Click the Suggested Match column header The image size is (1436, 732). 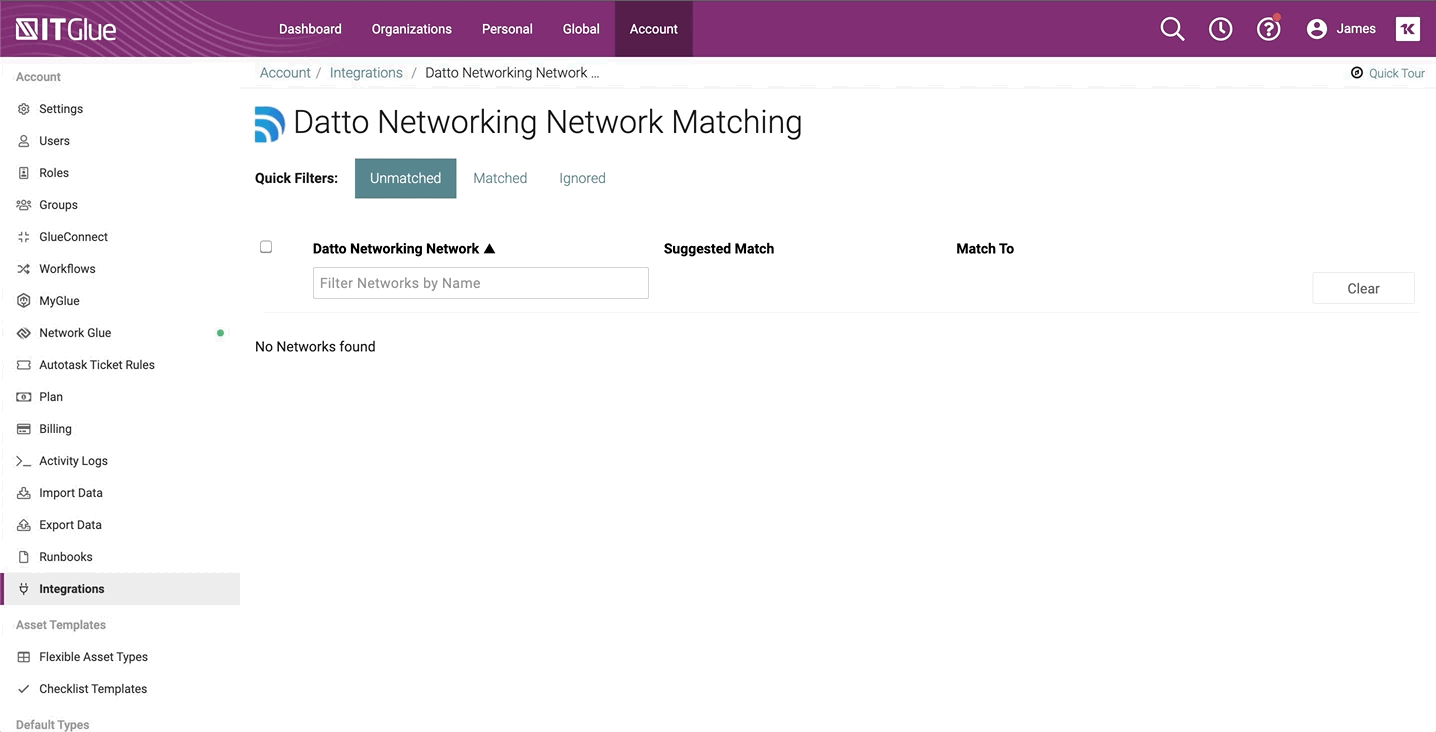tap(719, 249)
